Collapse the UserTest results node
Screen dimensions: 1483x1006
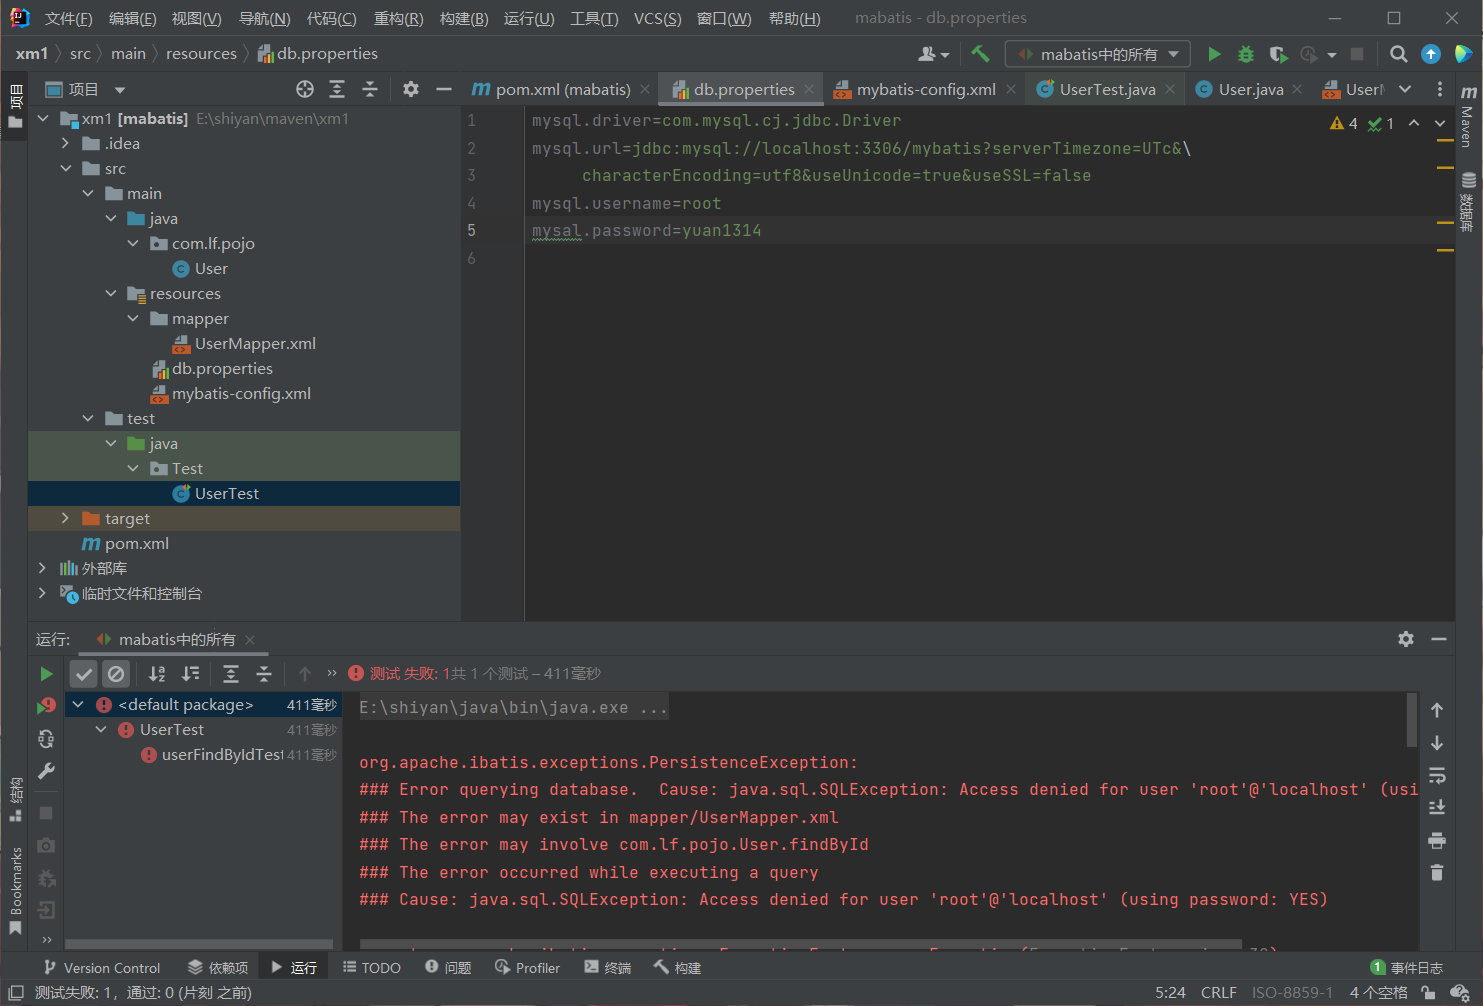click(x=101, y=730)
